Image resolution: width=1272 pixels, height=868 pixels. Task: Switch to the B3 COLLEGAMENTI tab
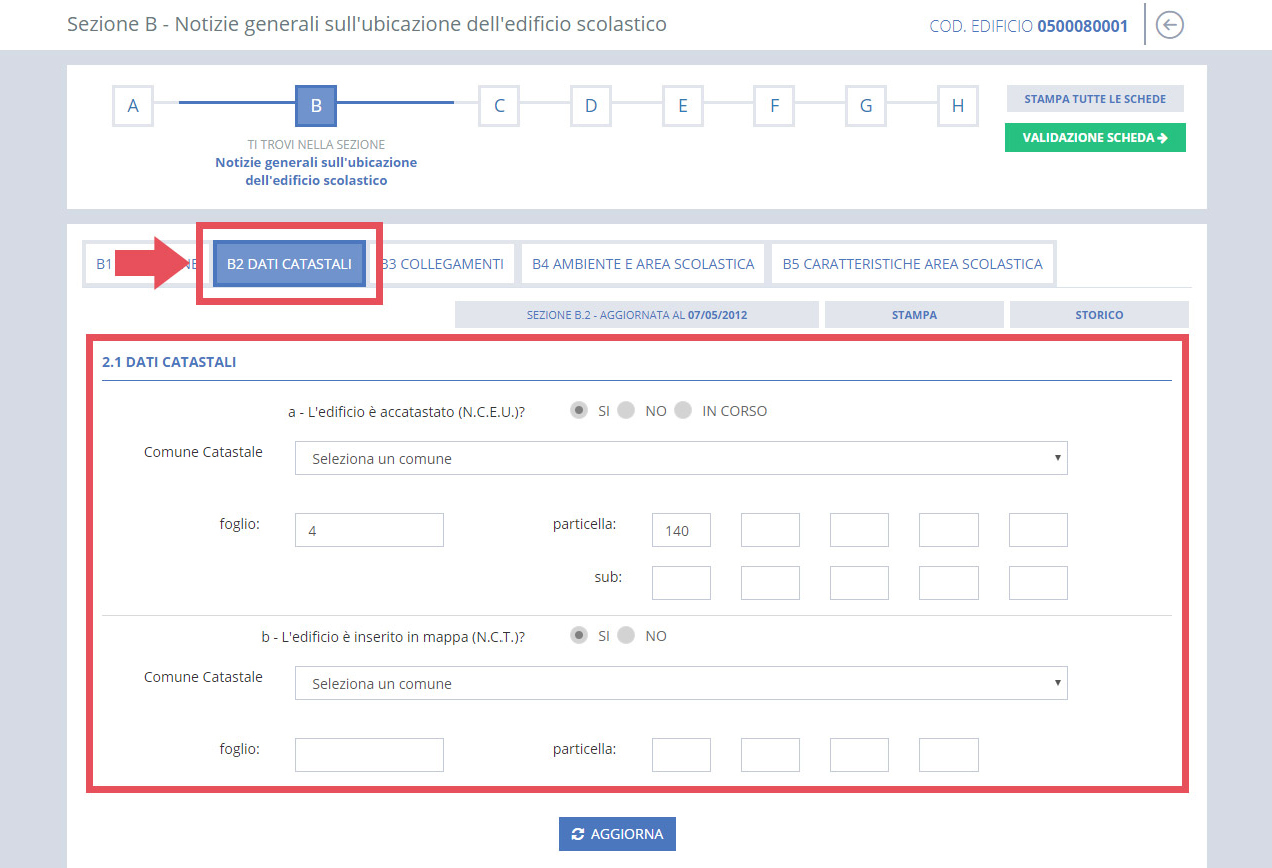(444, 263)
